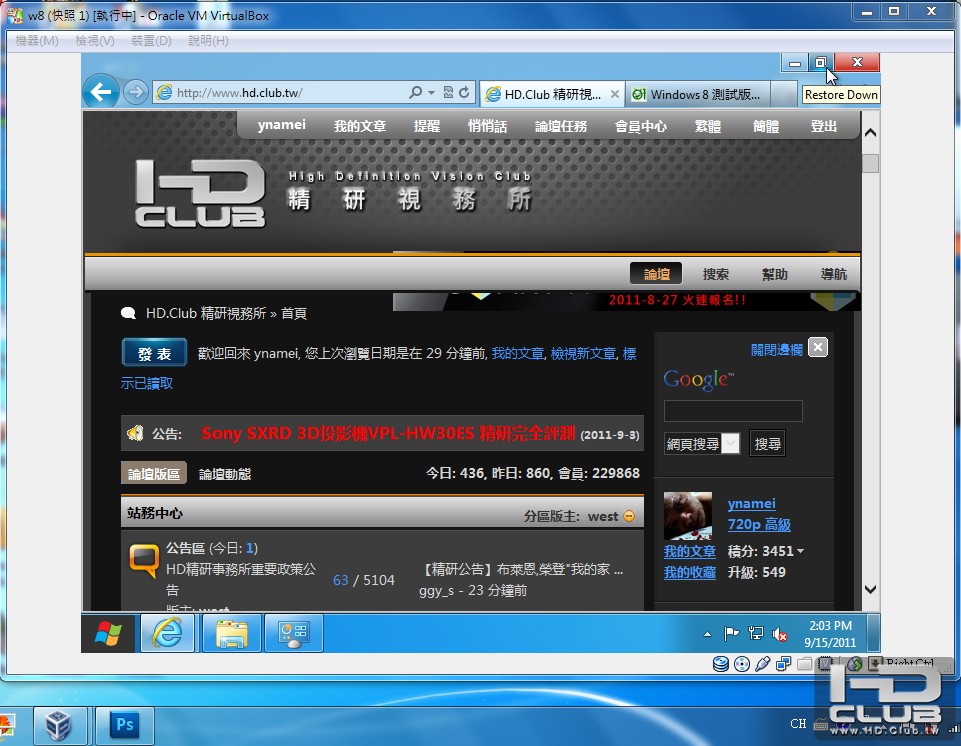
Task: Open the 說明(H) menu
Action: tap(208, 41)
